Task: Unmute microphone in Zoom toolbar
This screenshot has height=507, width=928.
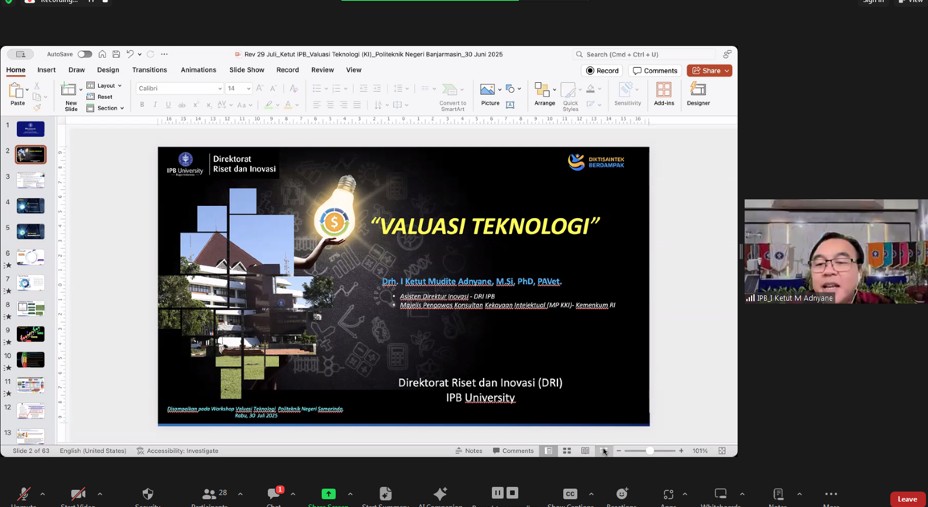Action: [x=24, y=496]
